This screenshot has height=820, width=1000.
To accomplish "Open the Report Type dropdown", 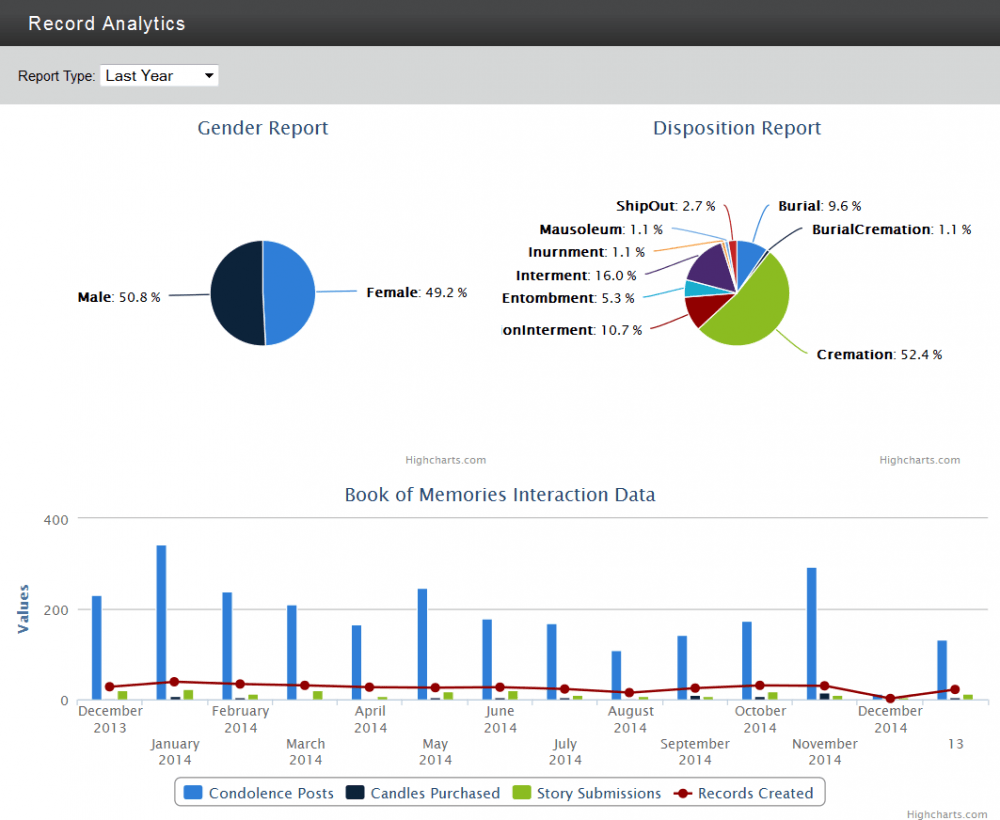I will (159, 76).
